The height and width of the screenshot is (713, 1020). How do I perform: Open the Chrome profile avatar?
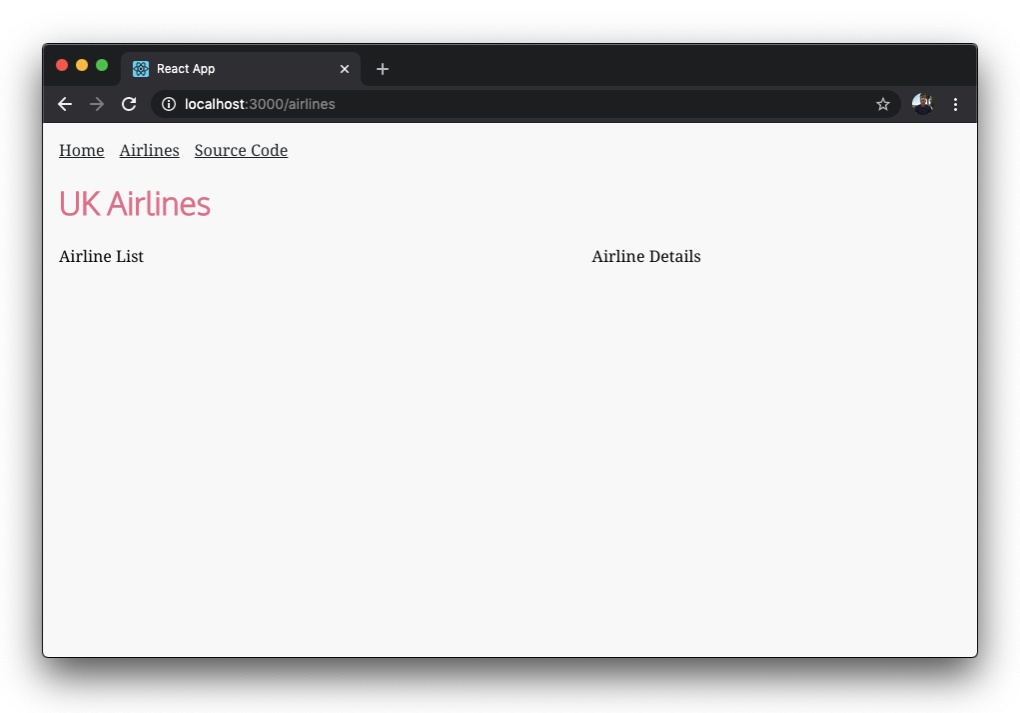(x=922, y=104)
